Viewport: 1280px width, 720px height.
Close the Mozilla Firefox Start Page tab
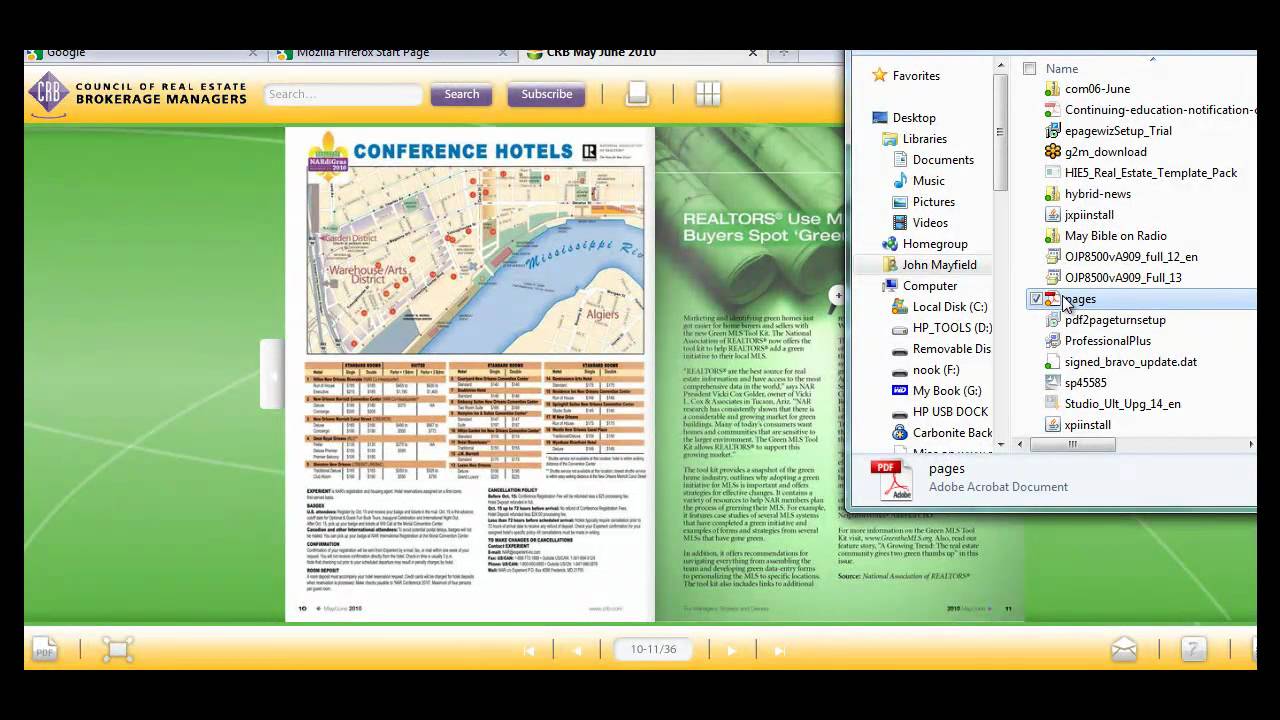(x=502, y=53)
